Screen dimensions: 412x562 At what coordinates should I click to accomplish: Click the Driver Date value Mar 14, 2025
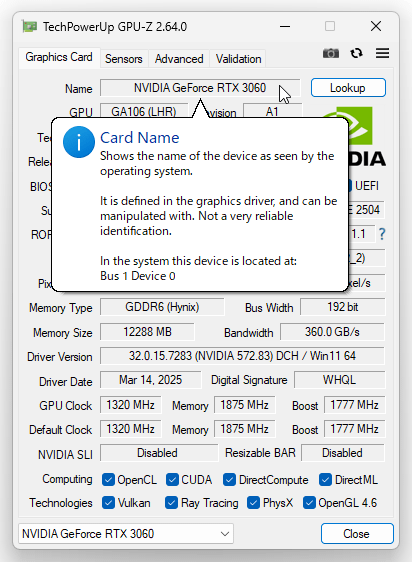tap(151, 380)
